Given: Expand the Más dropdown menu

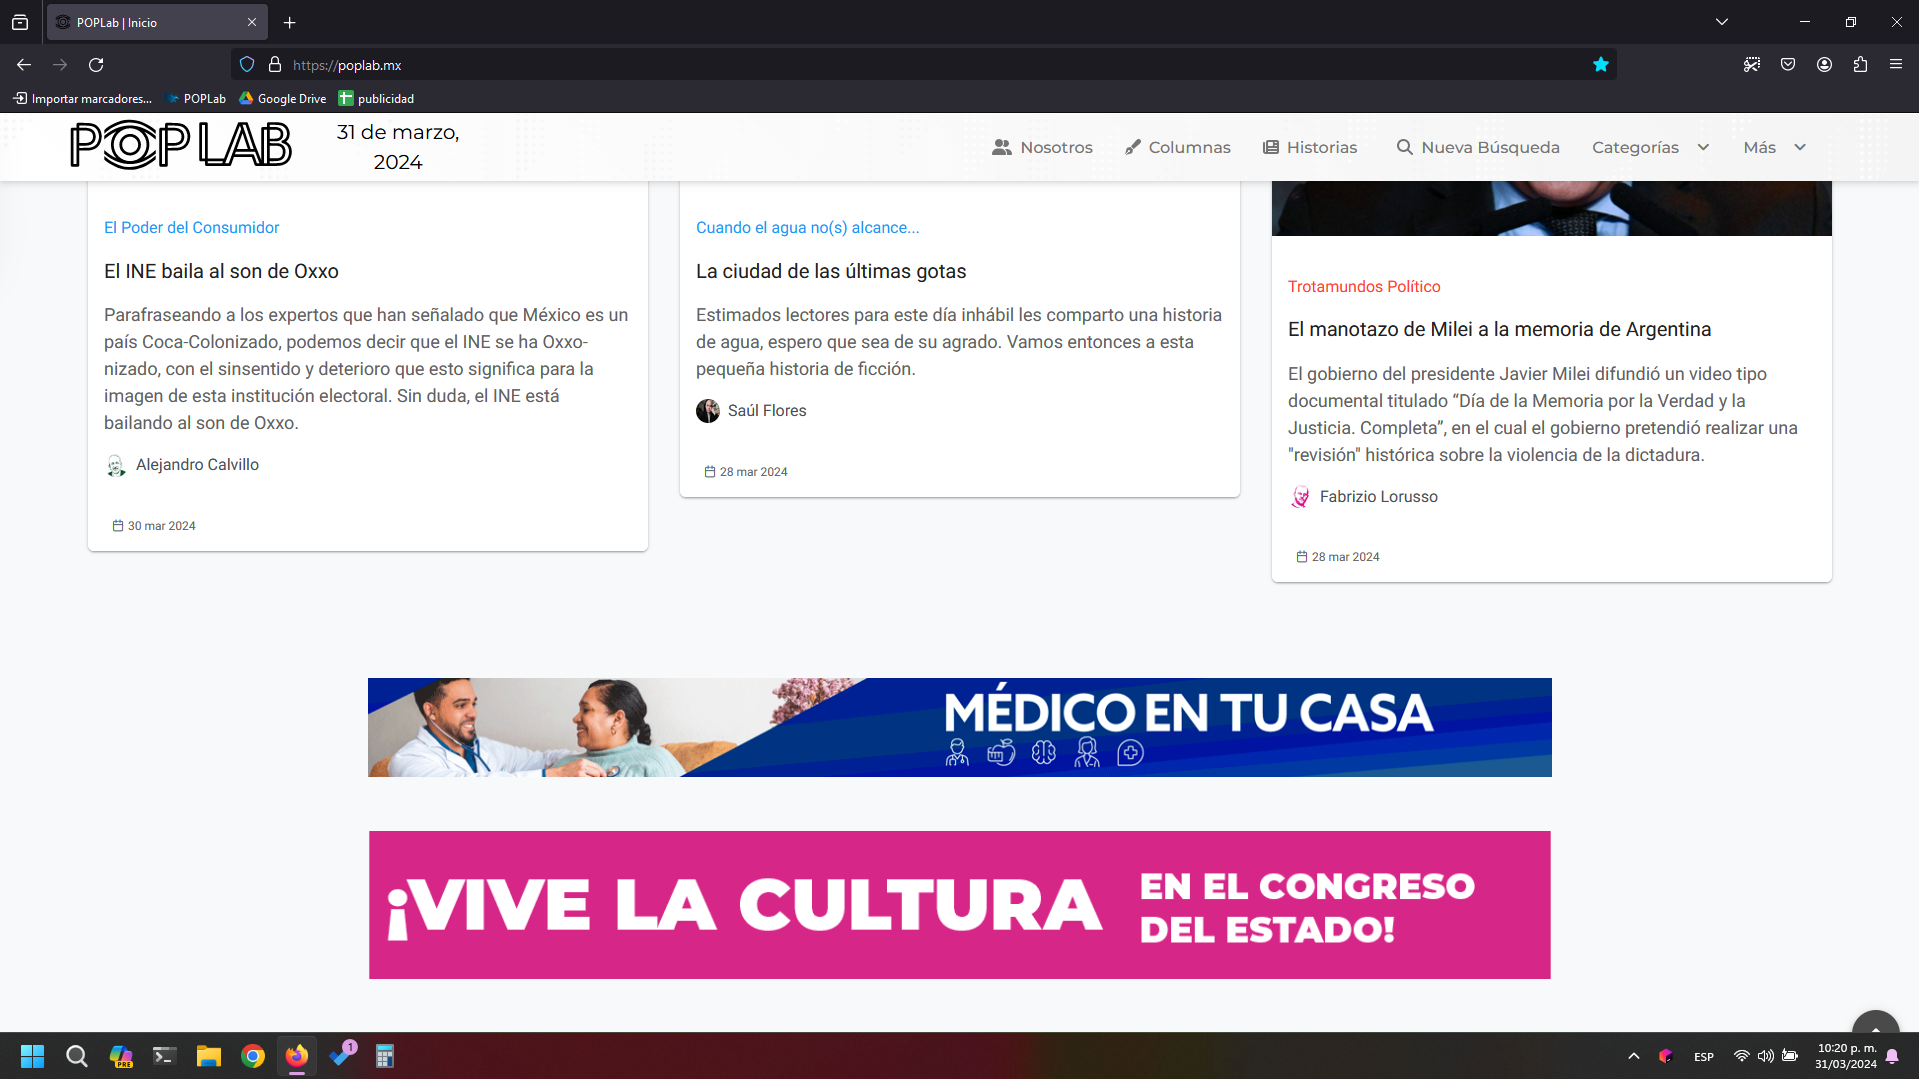Looking at the screenshot, I should 1774,147.
